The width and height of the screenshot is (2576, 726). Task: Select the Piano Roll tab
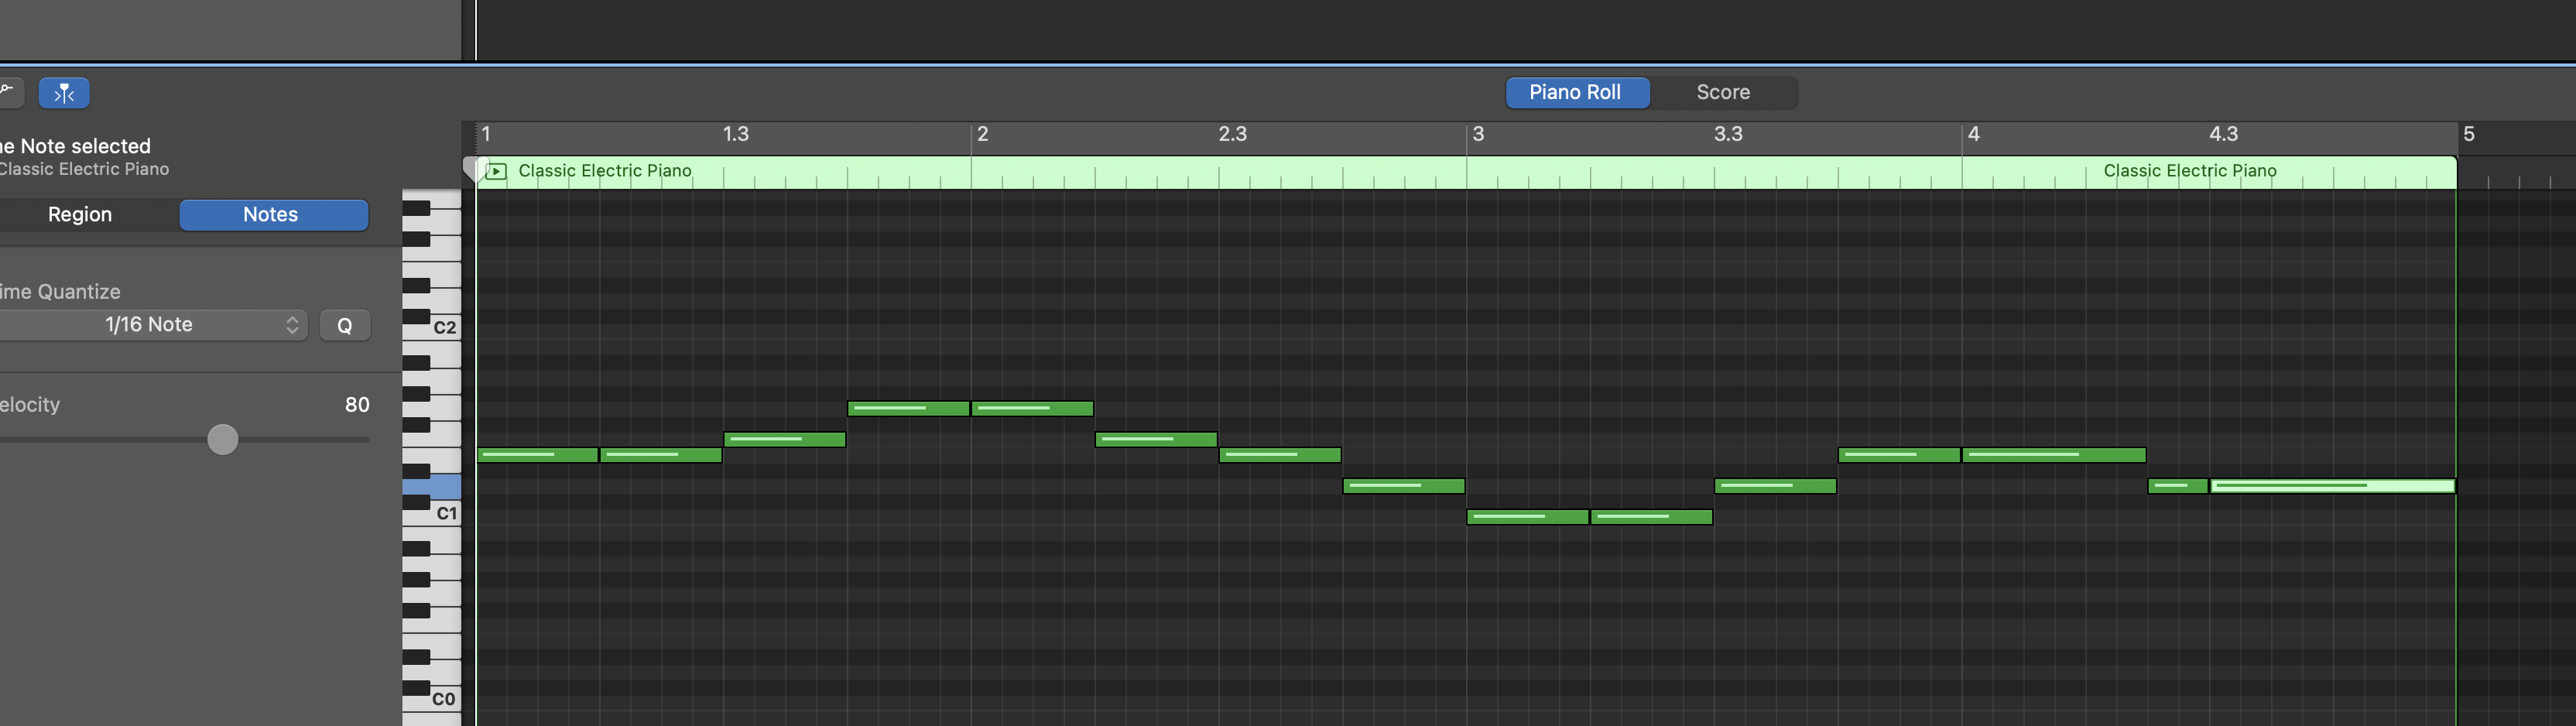click(1577, 92)
